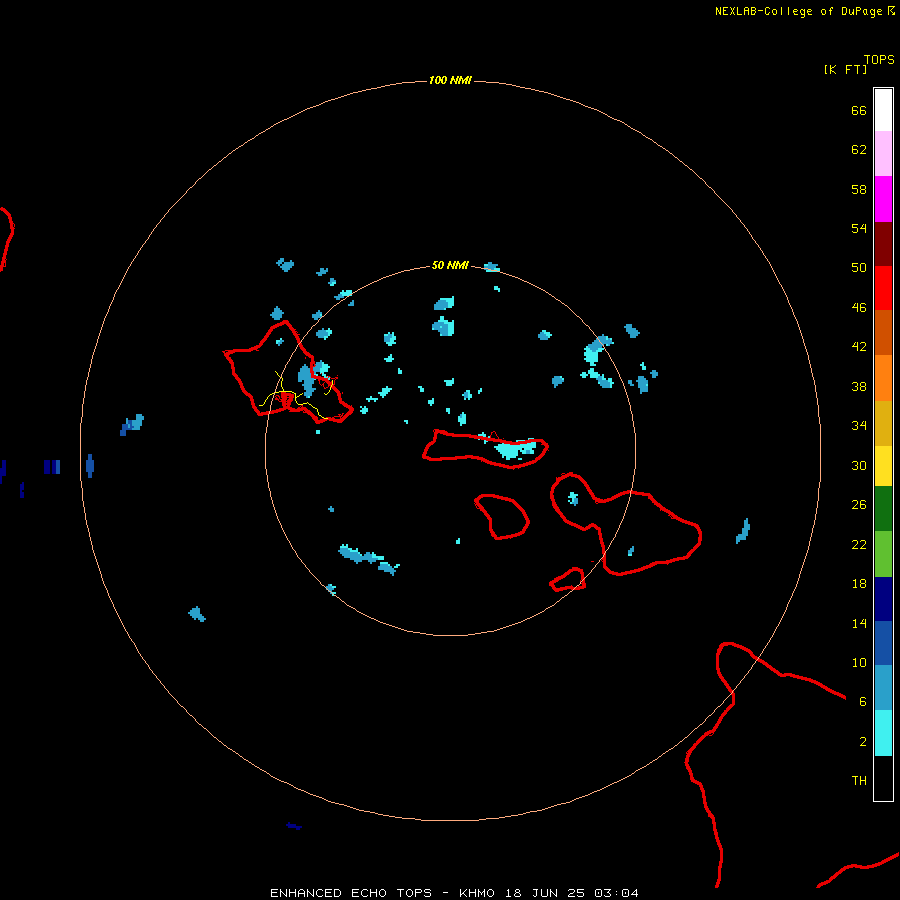Click the small Kahoolawe island outline
This screenshot has width=900, height=900.
[568, 580]
